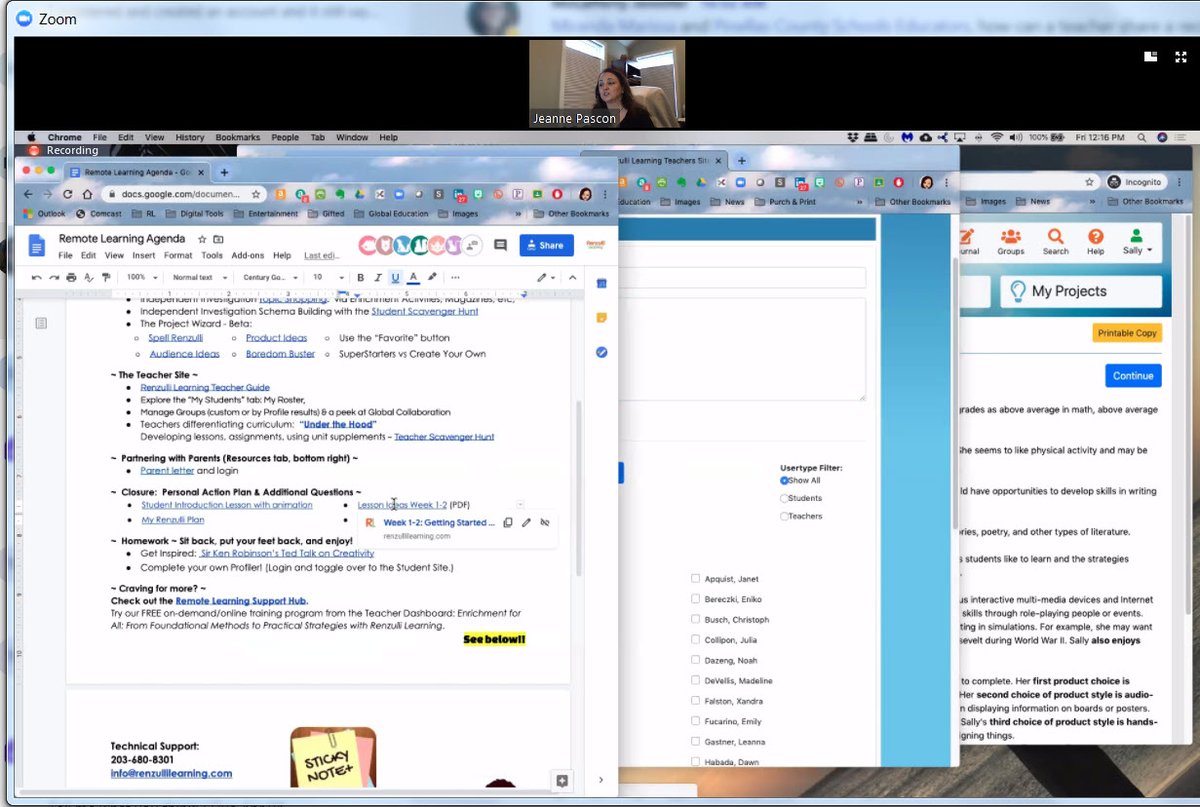This screenshot has height=807, width=1200.
Task: Switch to Remote Learning Agenda tab
Action: pyautogui.click(x=138, y=172)
